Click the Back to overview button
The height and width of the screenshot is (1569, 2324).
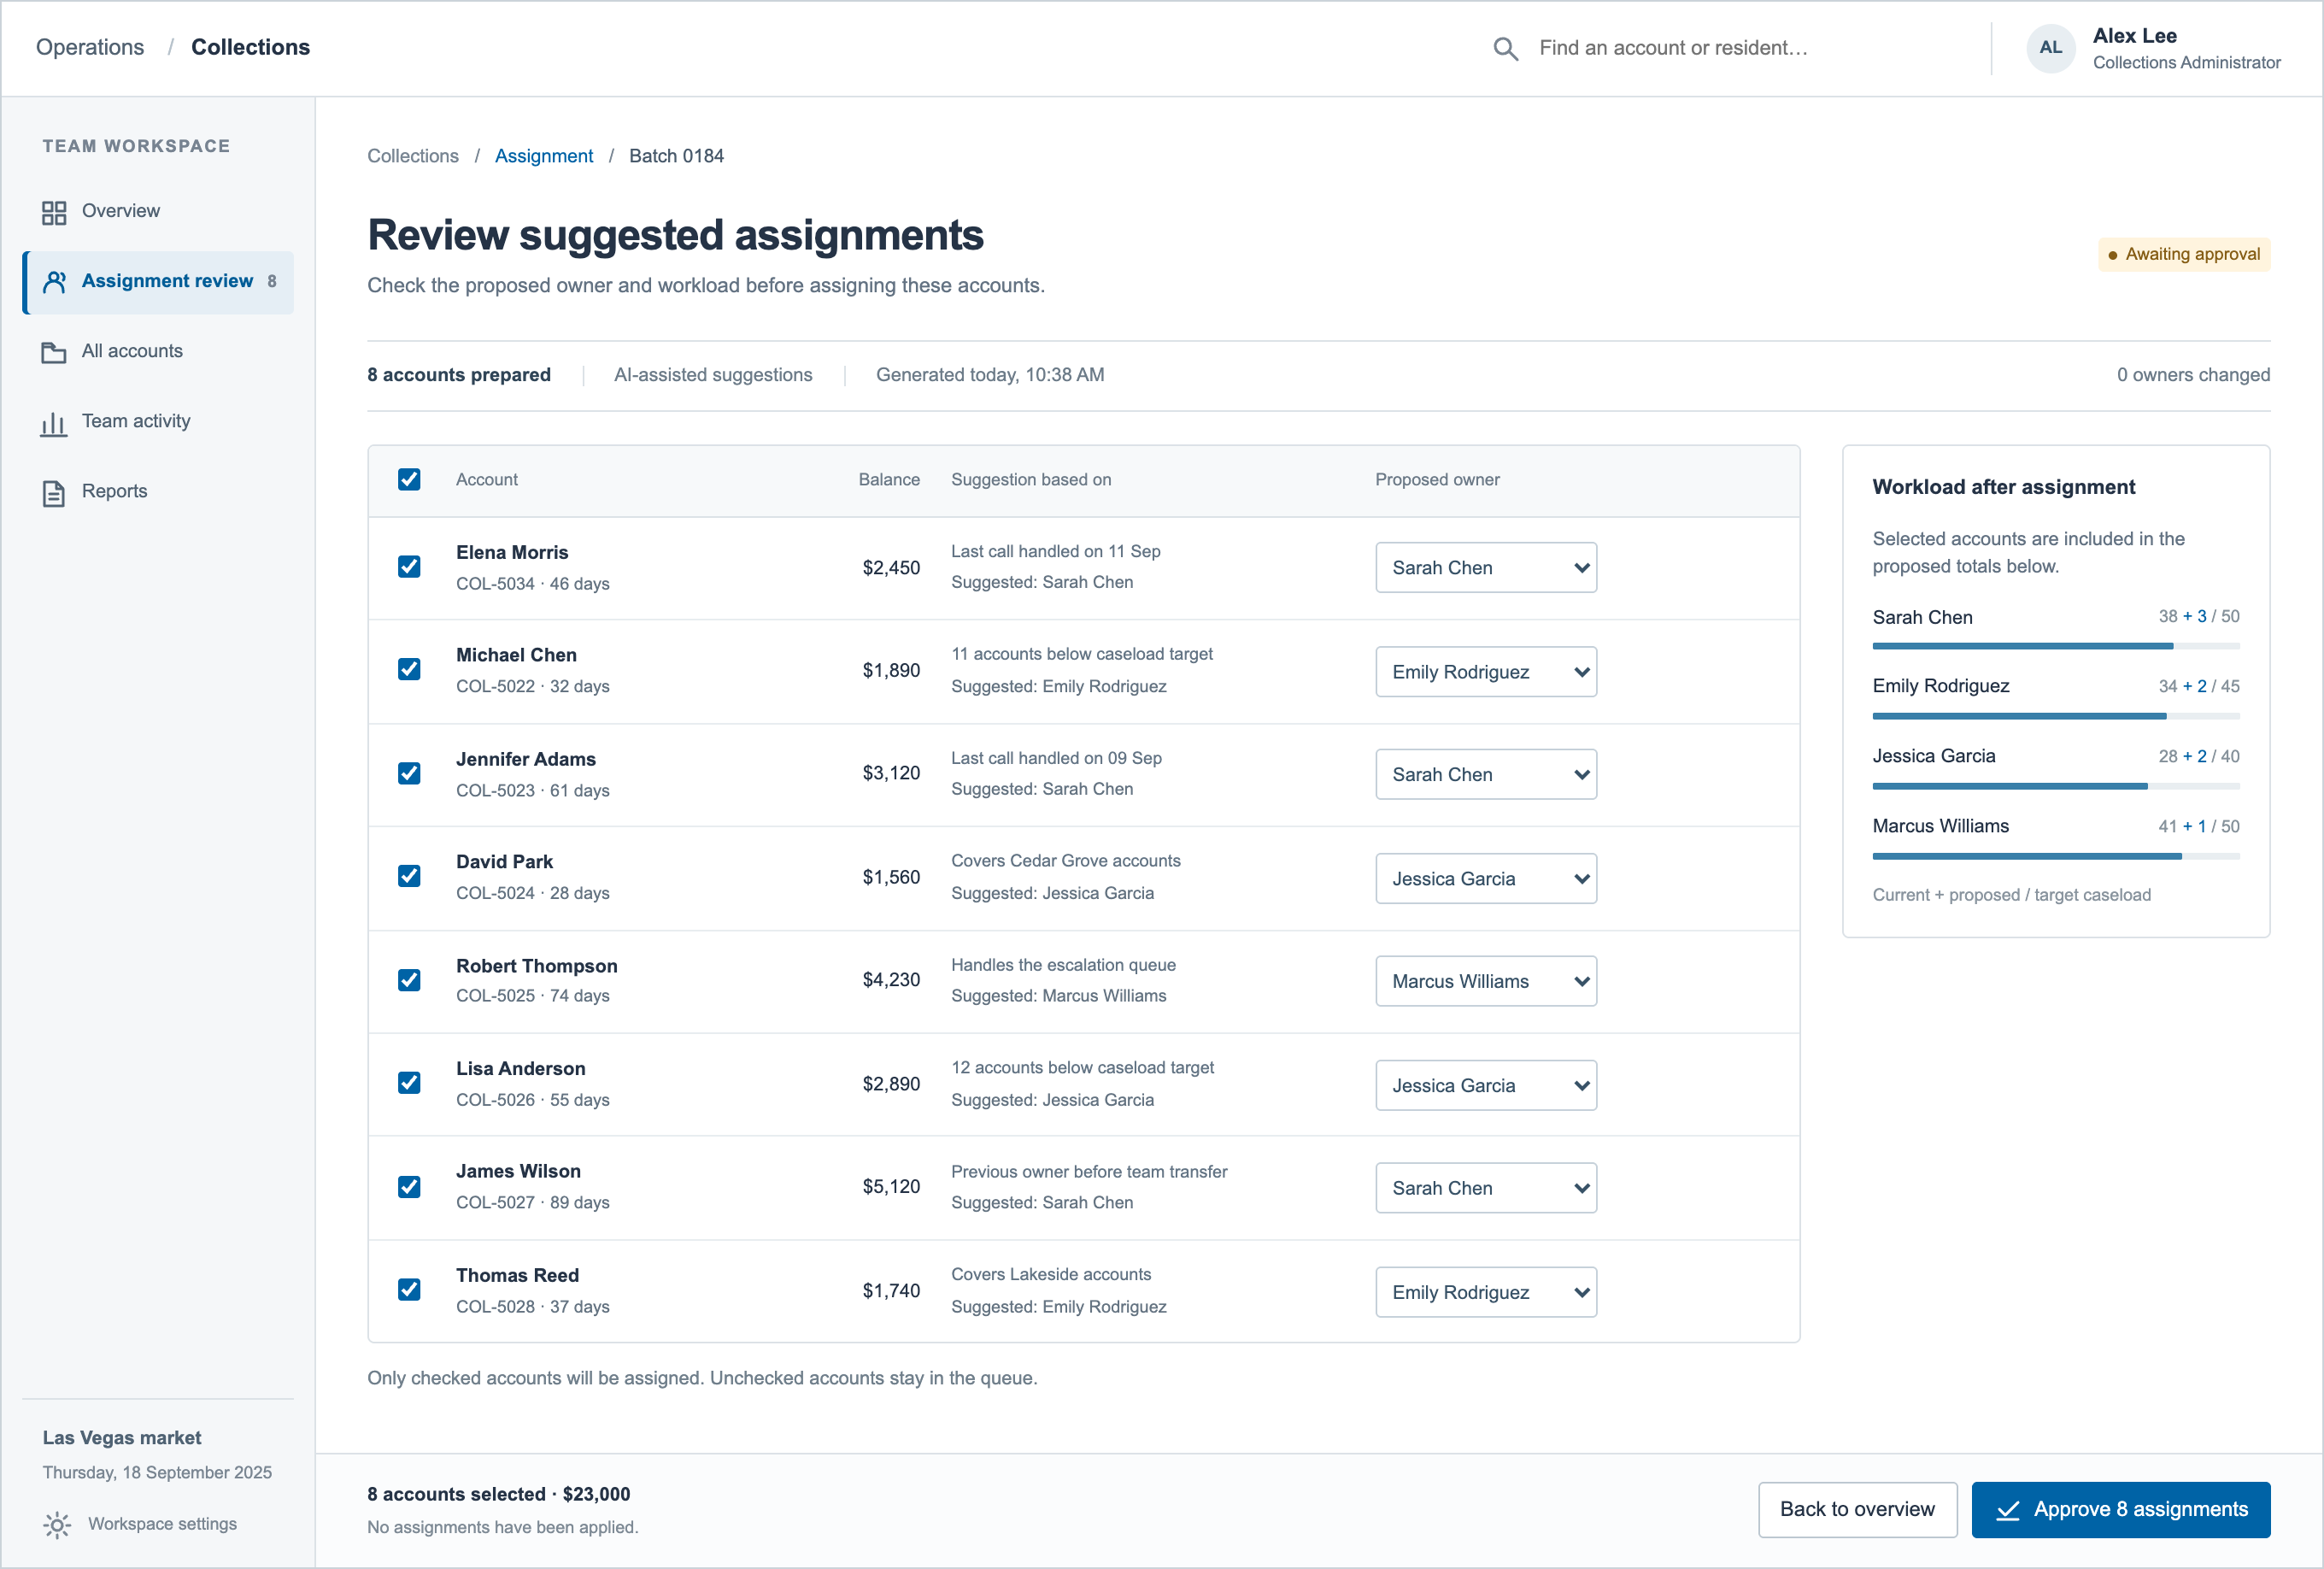(x=1857, y=1509)
